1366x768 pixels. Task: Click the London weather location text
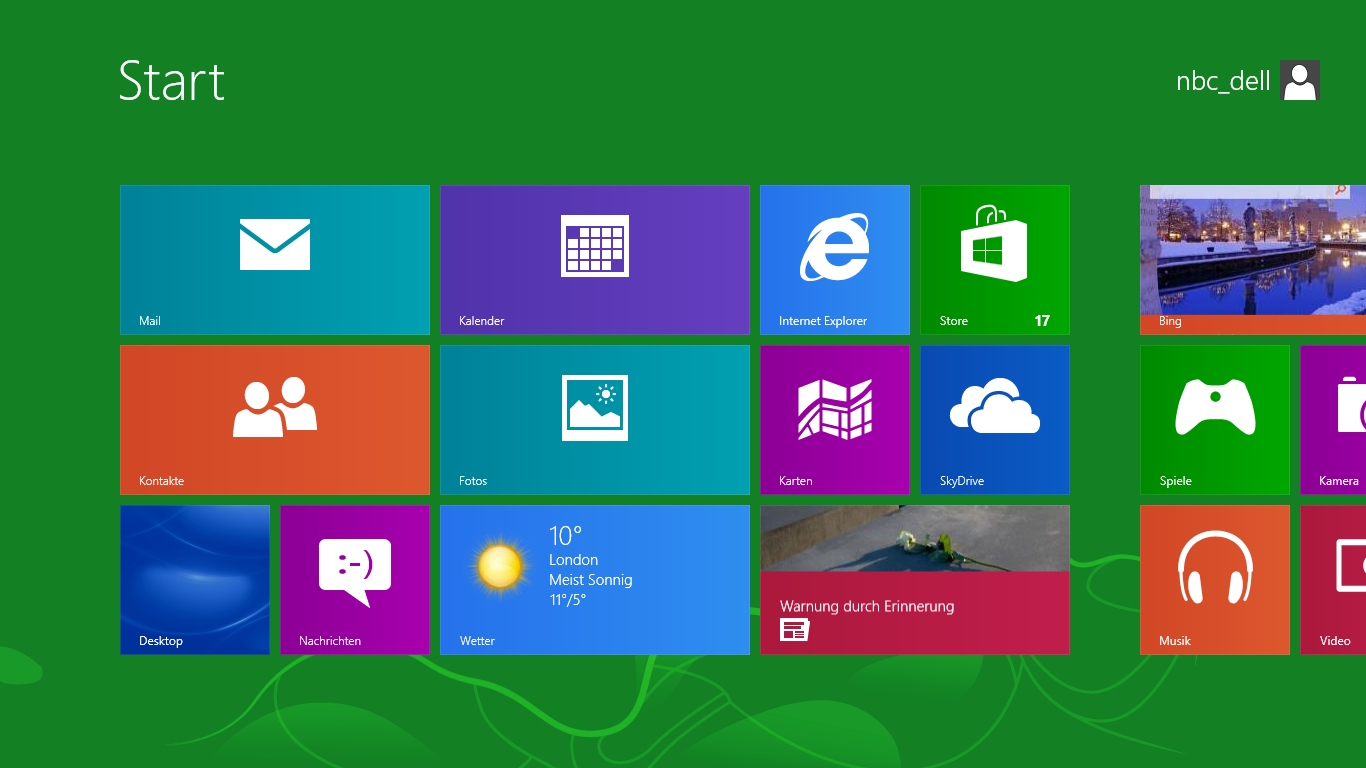pos(573,560)
